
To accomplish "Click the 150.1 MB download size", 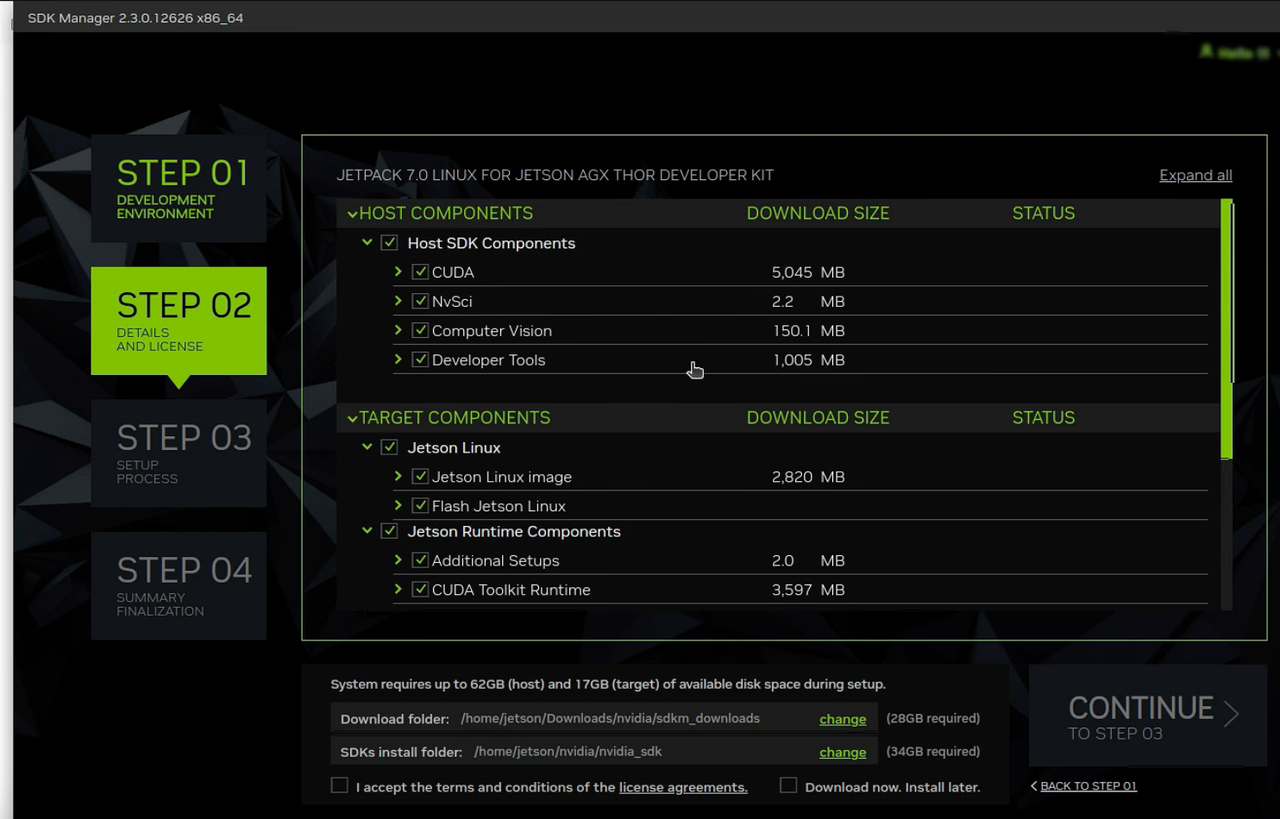I will [x=808, y=331].
